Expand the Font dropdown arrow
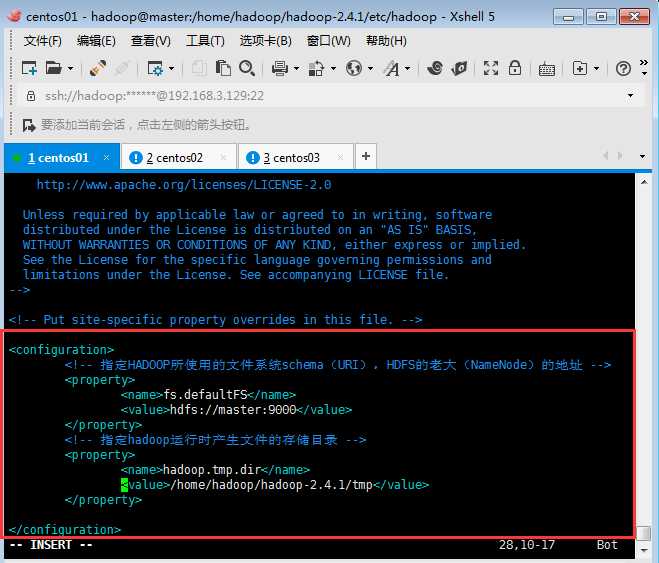 (407, 68)
